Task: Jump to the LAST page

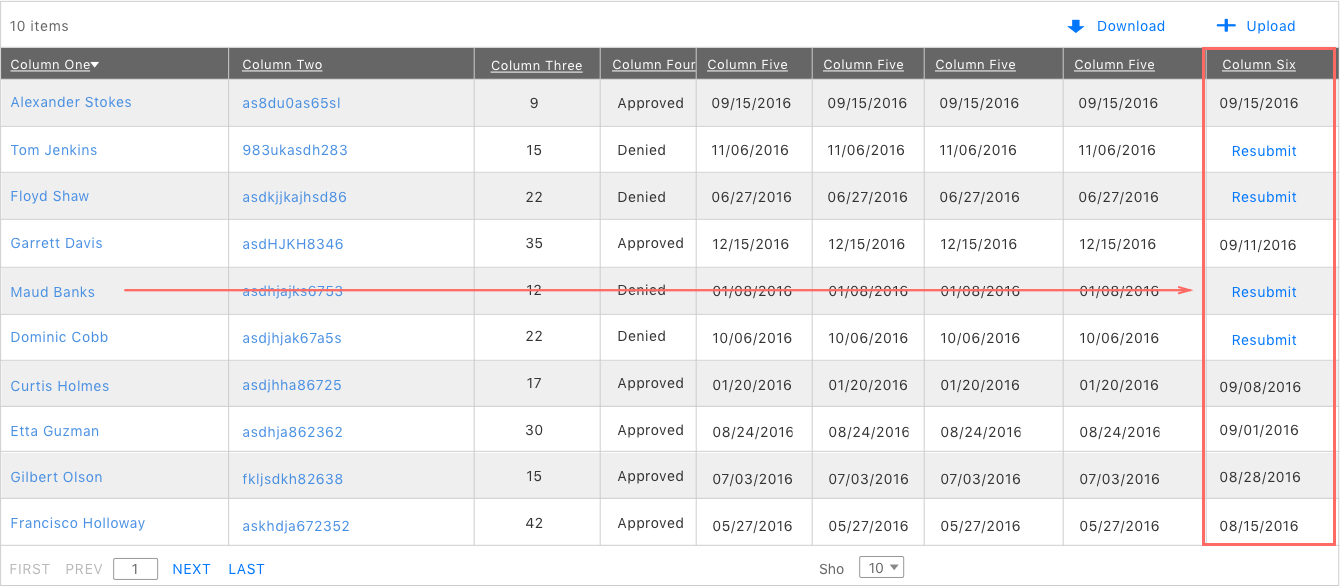Action: coord(246,569)
